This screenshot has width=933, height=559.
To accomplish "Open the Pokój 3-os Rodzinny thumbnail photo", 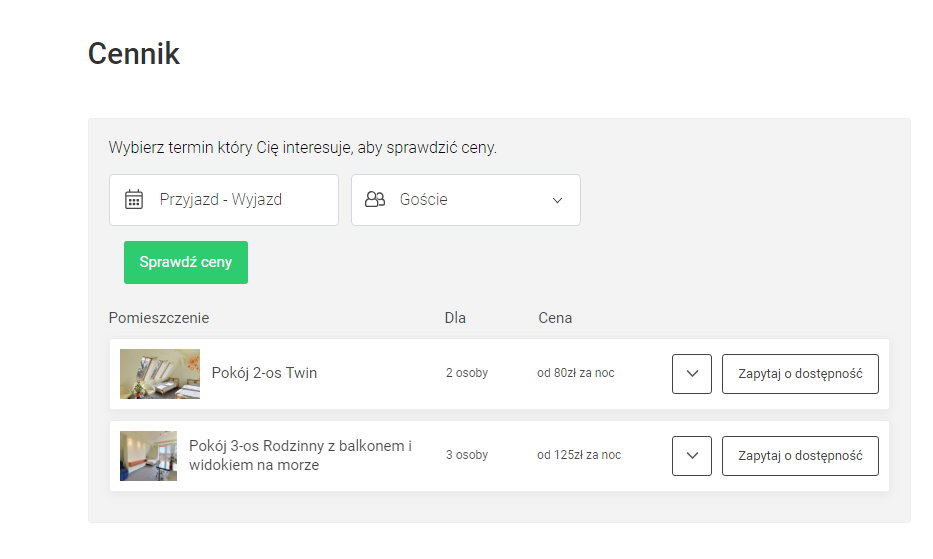I will tap(149, 456).
